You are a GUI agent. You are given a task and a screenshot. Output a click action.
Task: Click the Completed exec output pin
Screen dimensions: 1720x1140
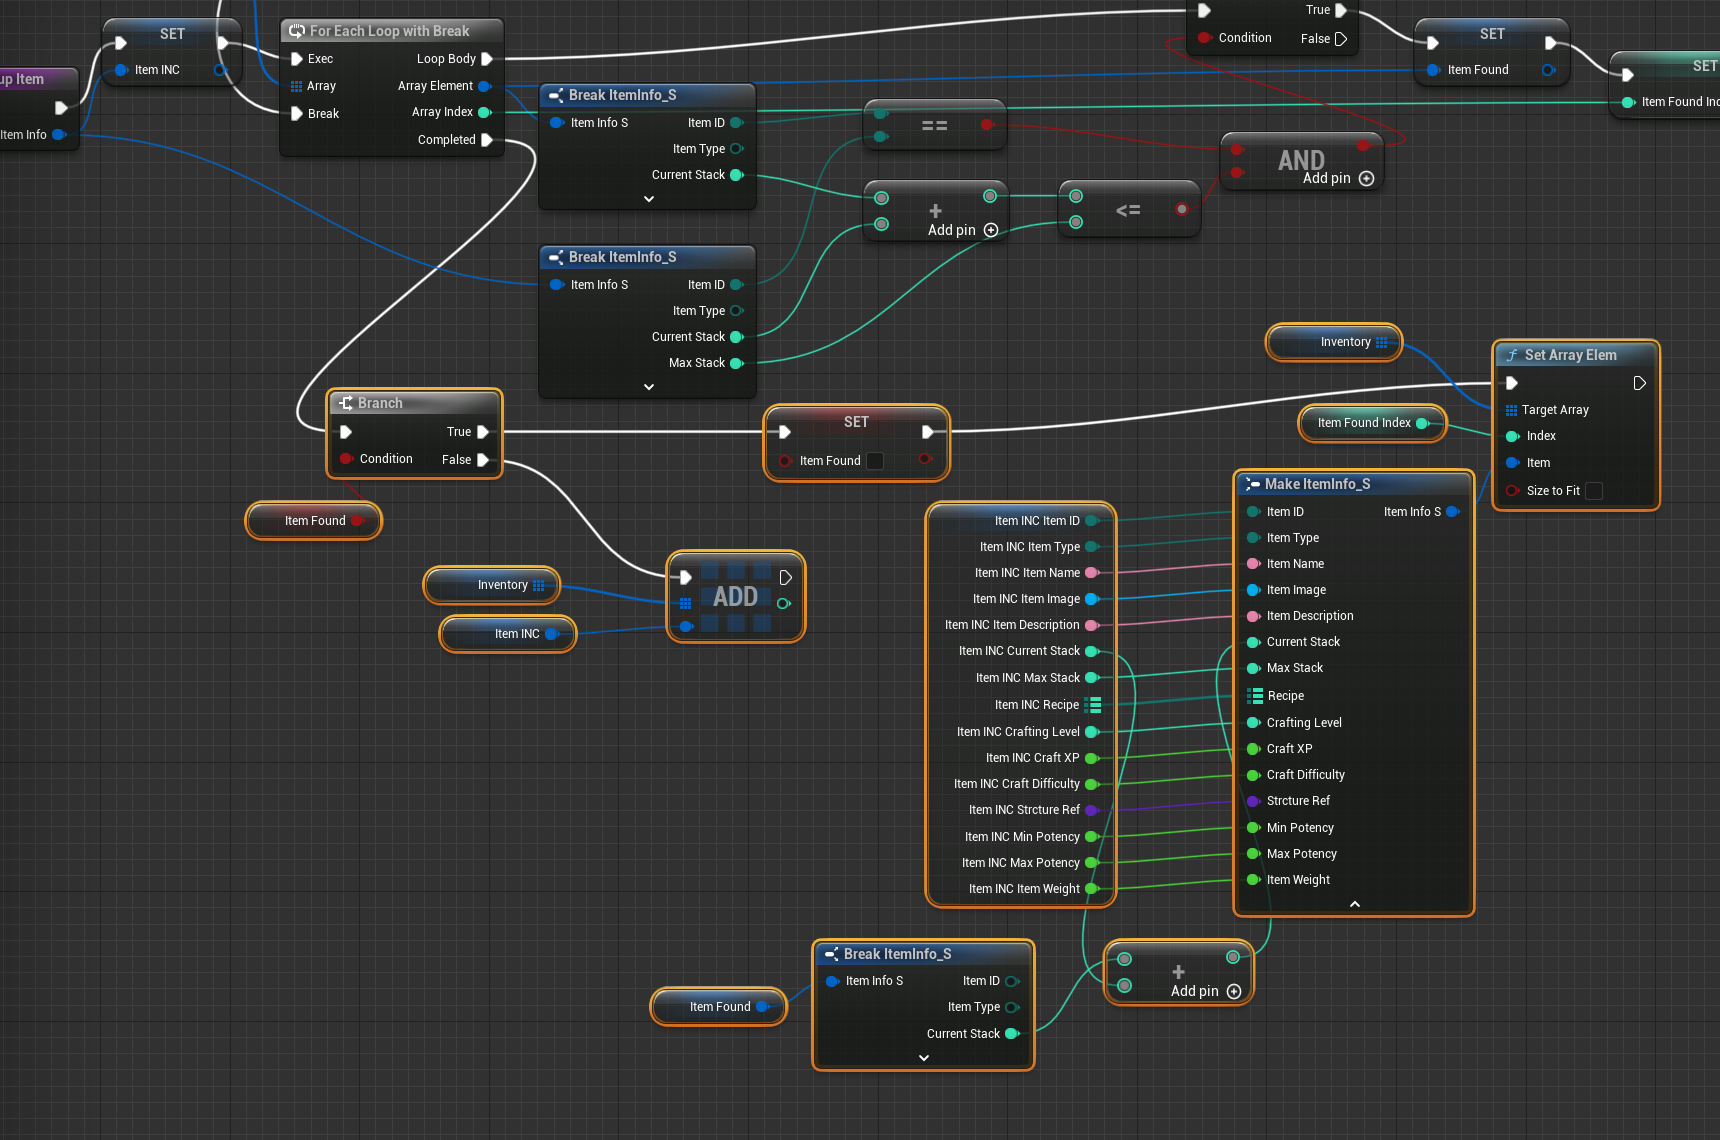(x=487, y=140)
